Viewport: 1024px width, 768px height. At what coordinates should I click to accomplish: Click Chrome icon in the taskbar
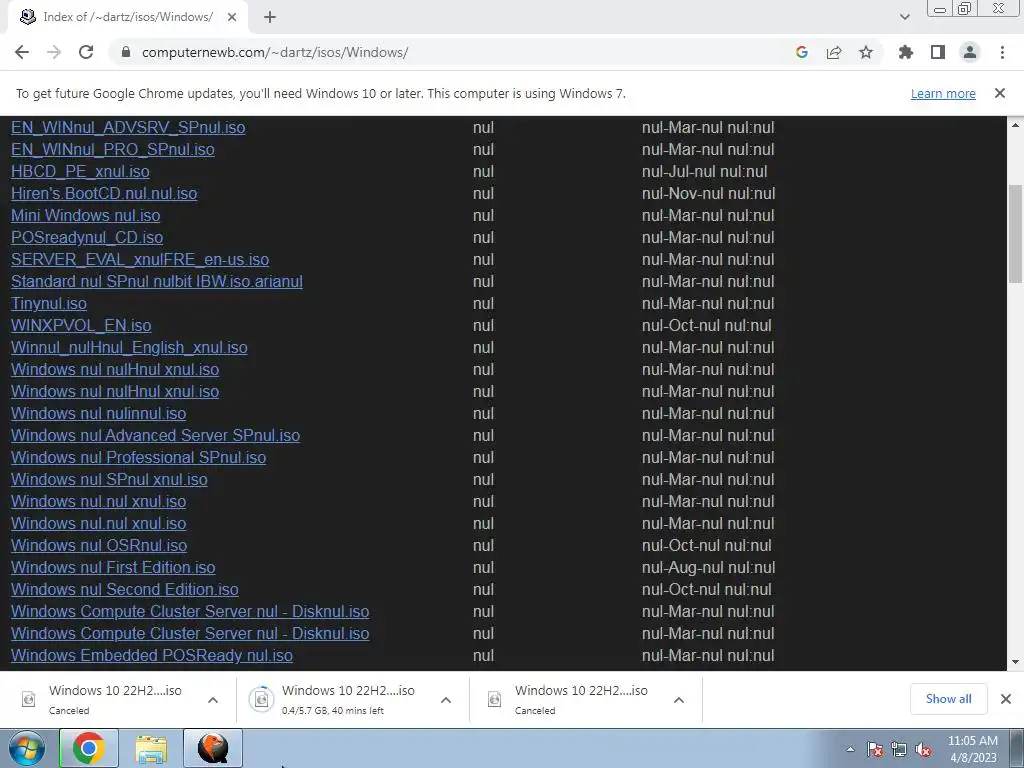(x=89, y=748)
